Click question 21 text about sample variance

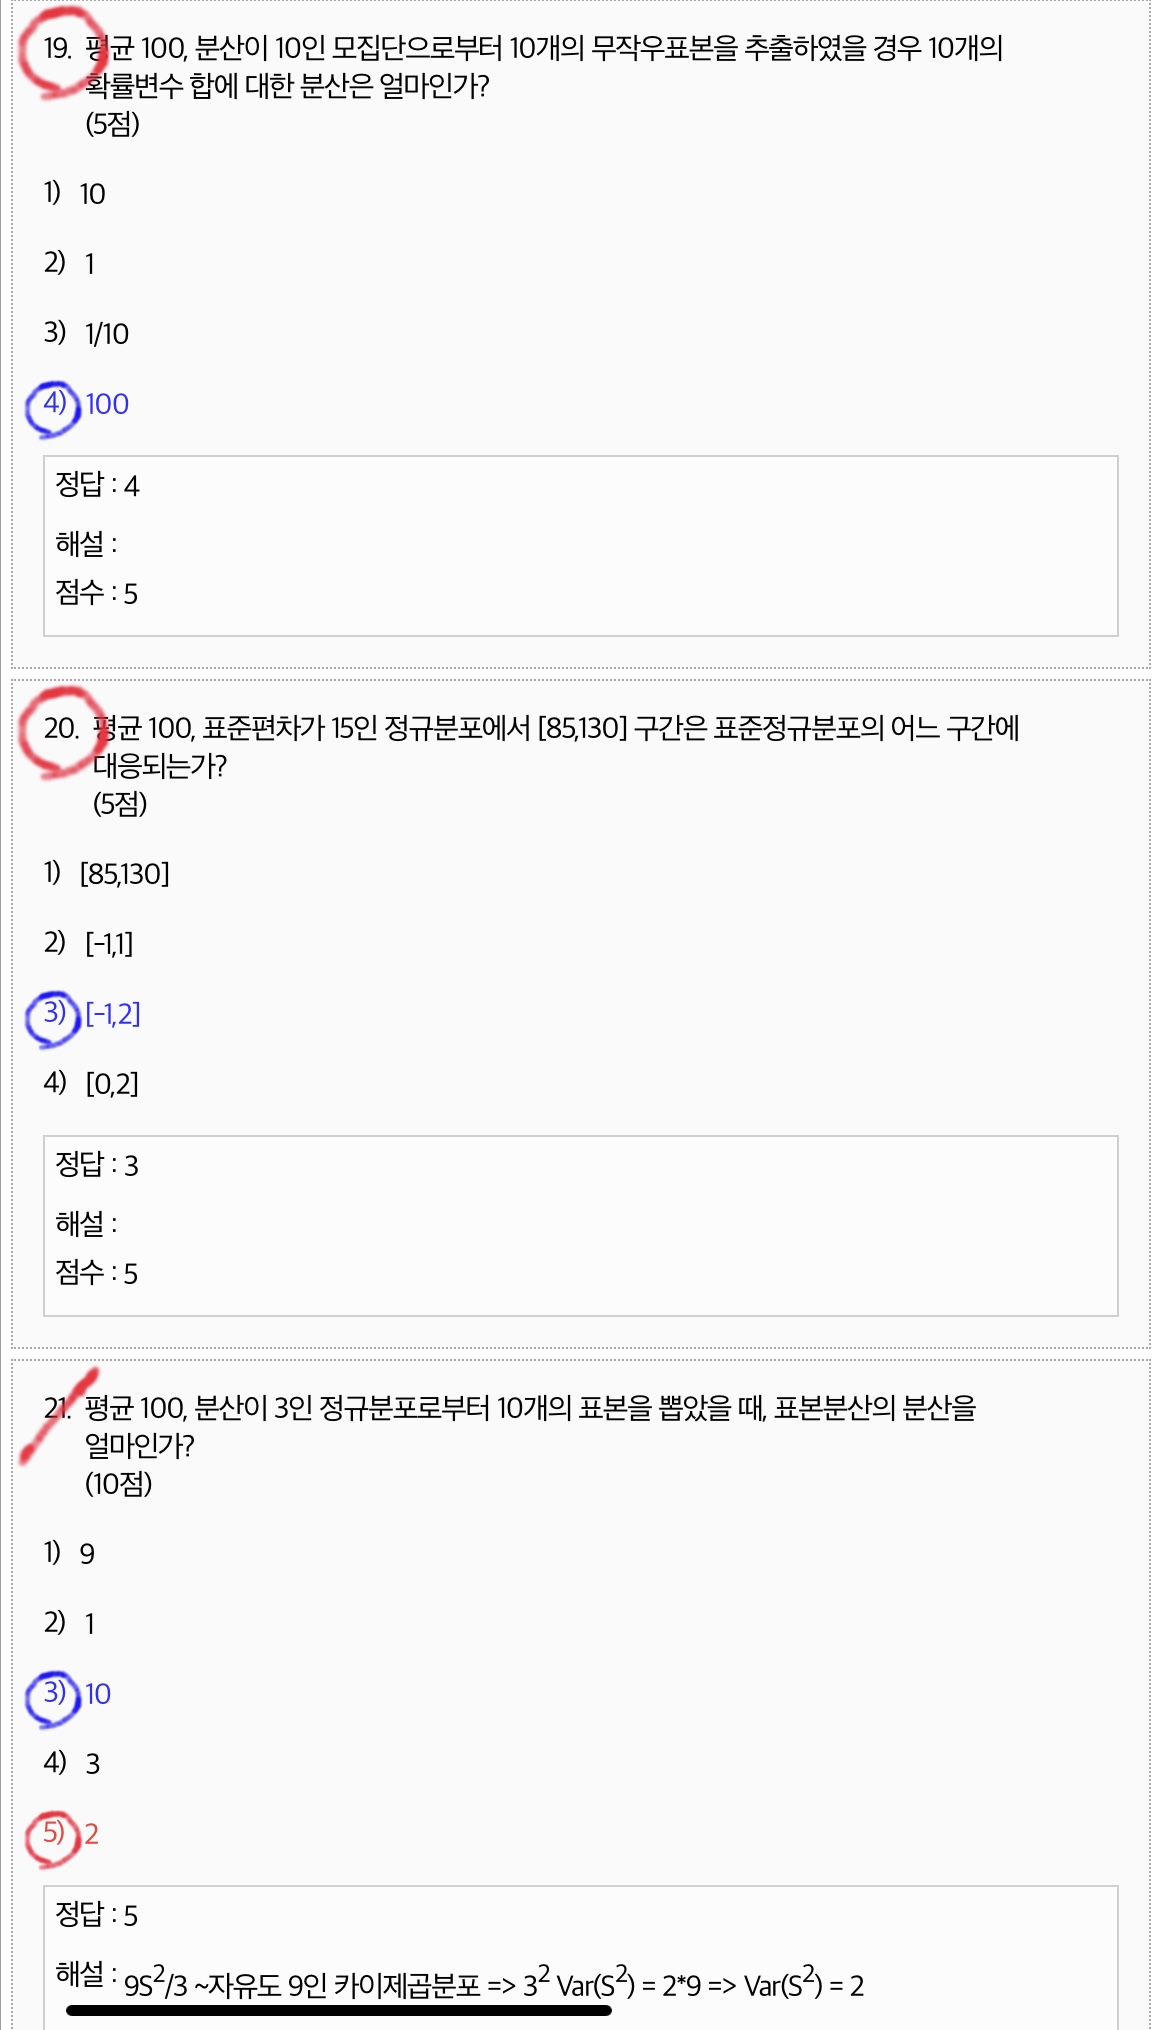tap(530, 1427)
